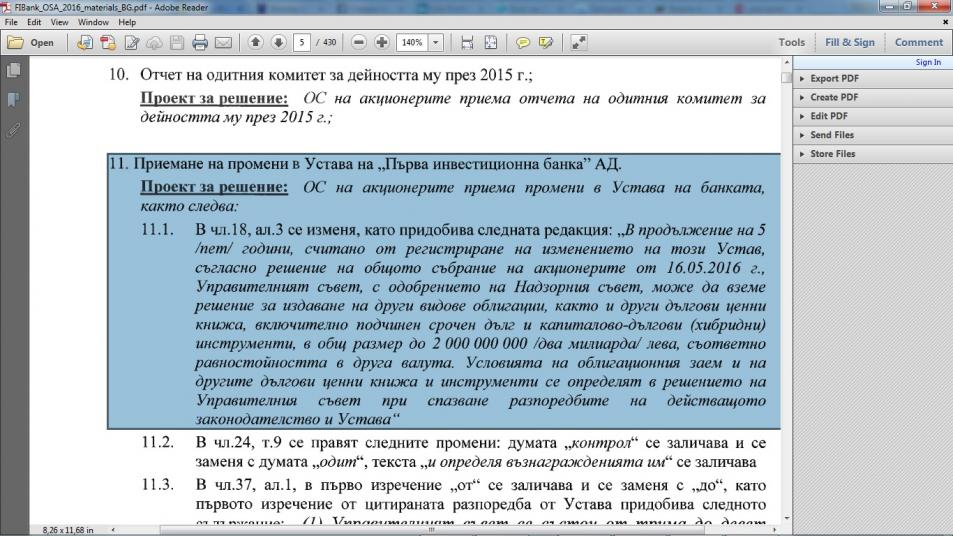
Task: Click vertical scrollbar down arrow
Action: [x=786, y=518]
